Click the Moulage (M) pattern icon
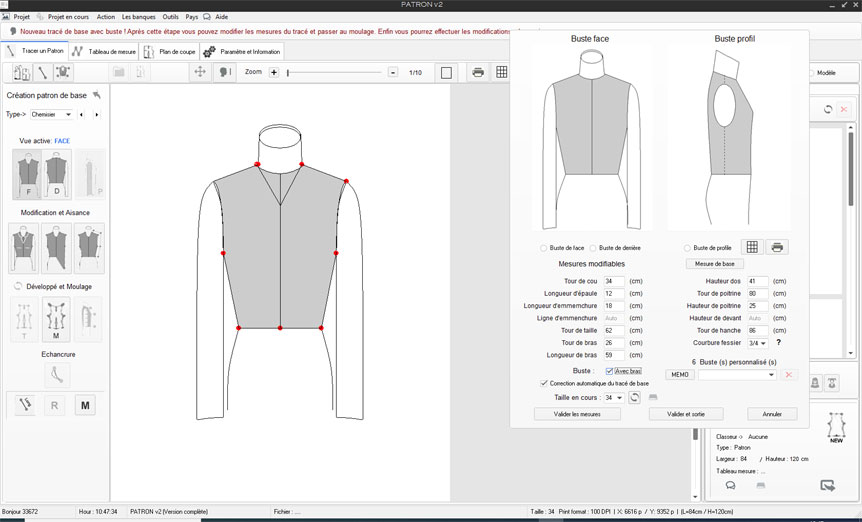 (x=58, y=319)
